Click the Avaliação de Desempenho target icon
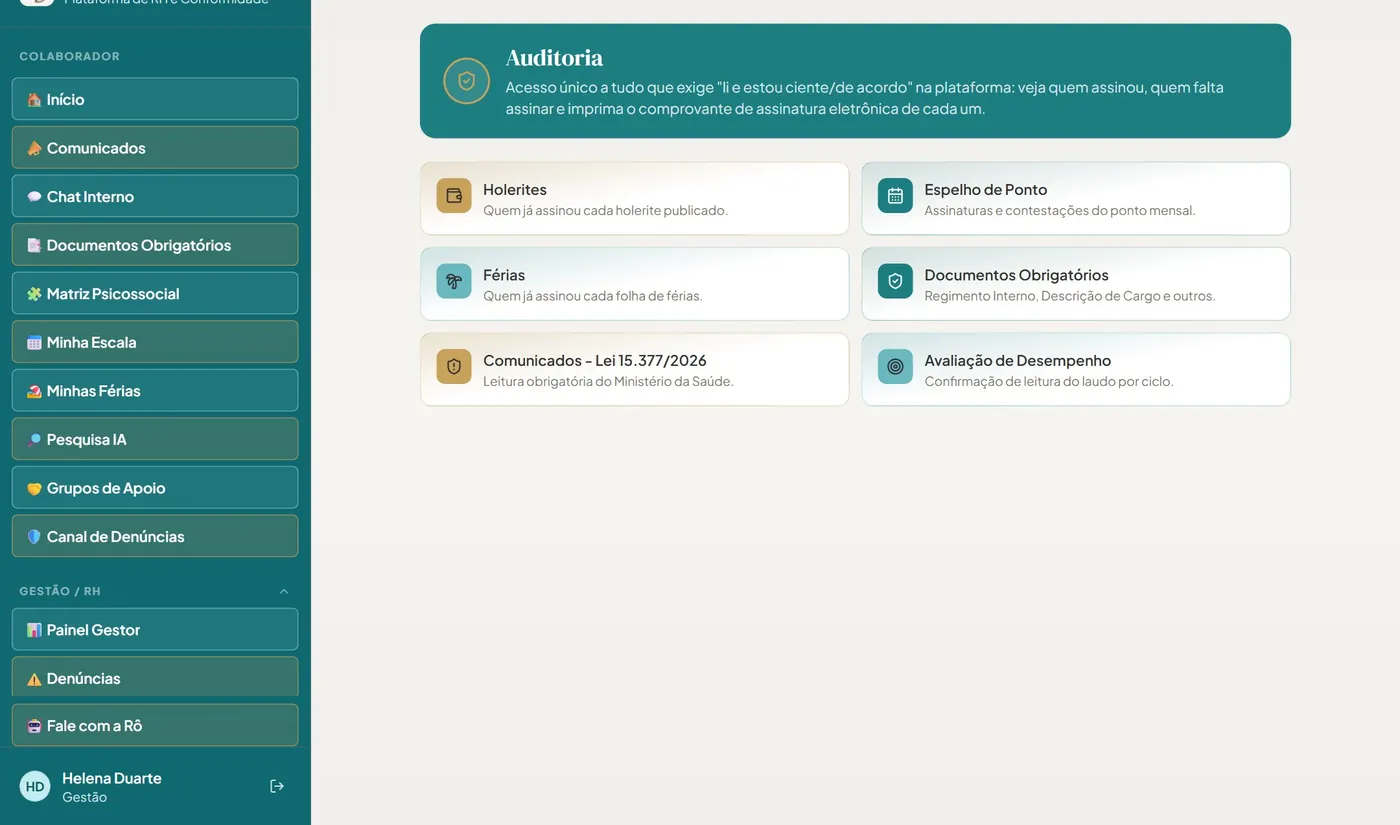Viewport: 1400px width, 825px height. 895,367
